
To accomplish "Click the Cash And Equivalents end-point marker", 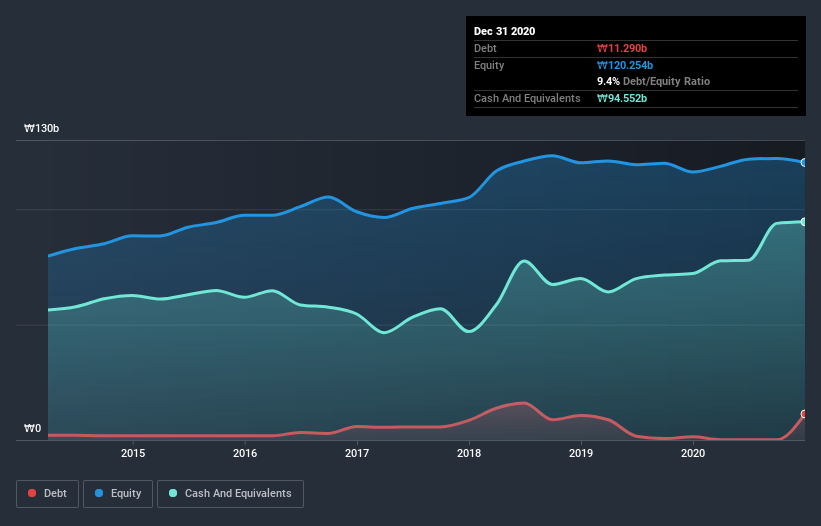I will coord(804,222).
